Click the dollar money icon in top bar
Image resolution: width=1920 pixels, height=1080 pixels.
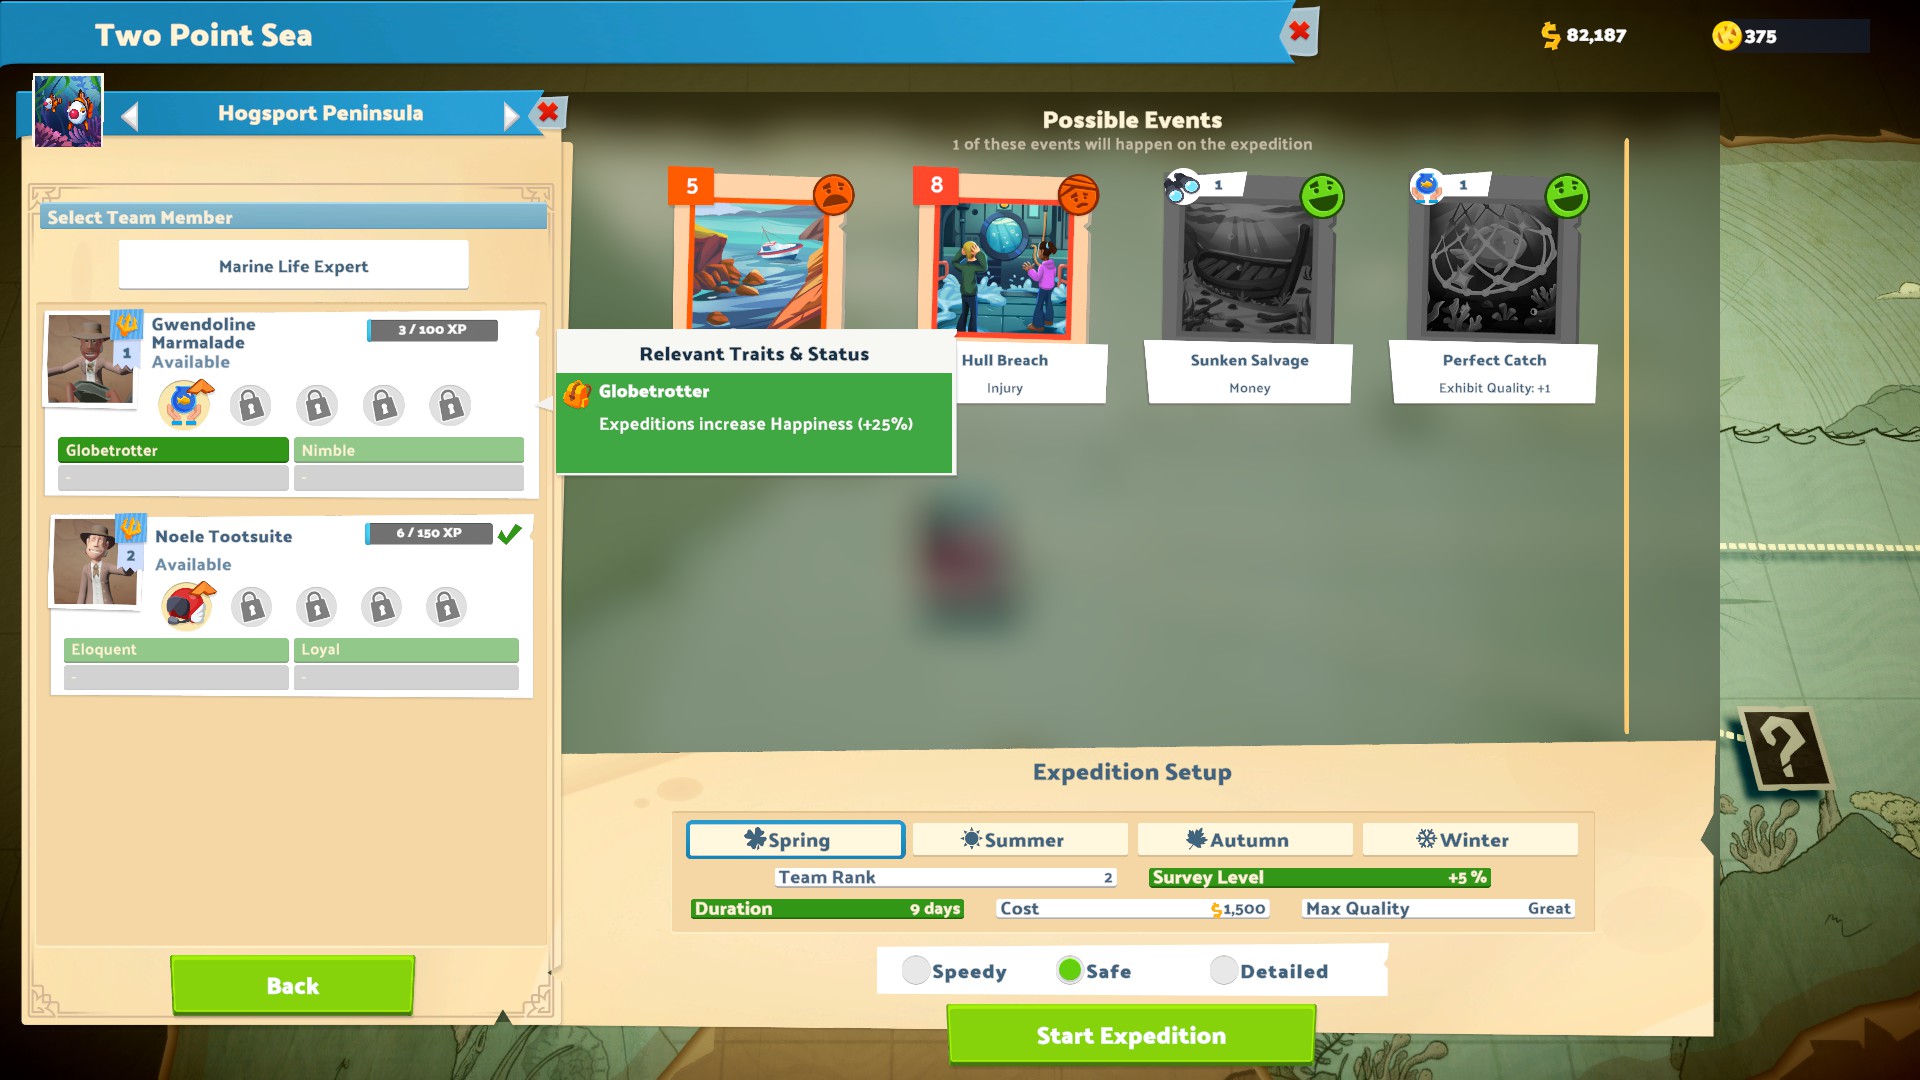pyautogui.click(x=1550, y=36)
